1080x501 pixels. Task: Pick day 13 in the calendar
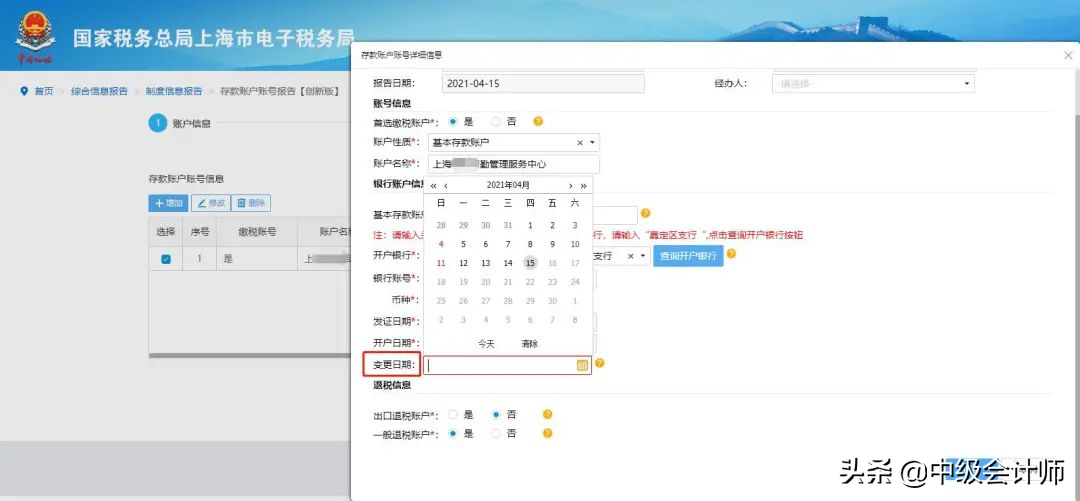[486, 263]
